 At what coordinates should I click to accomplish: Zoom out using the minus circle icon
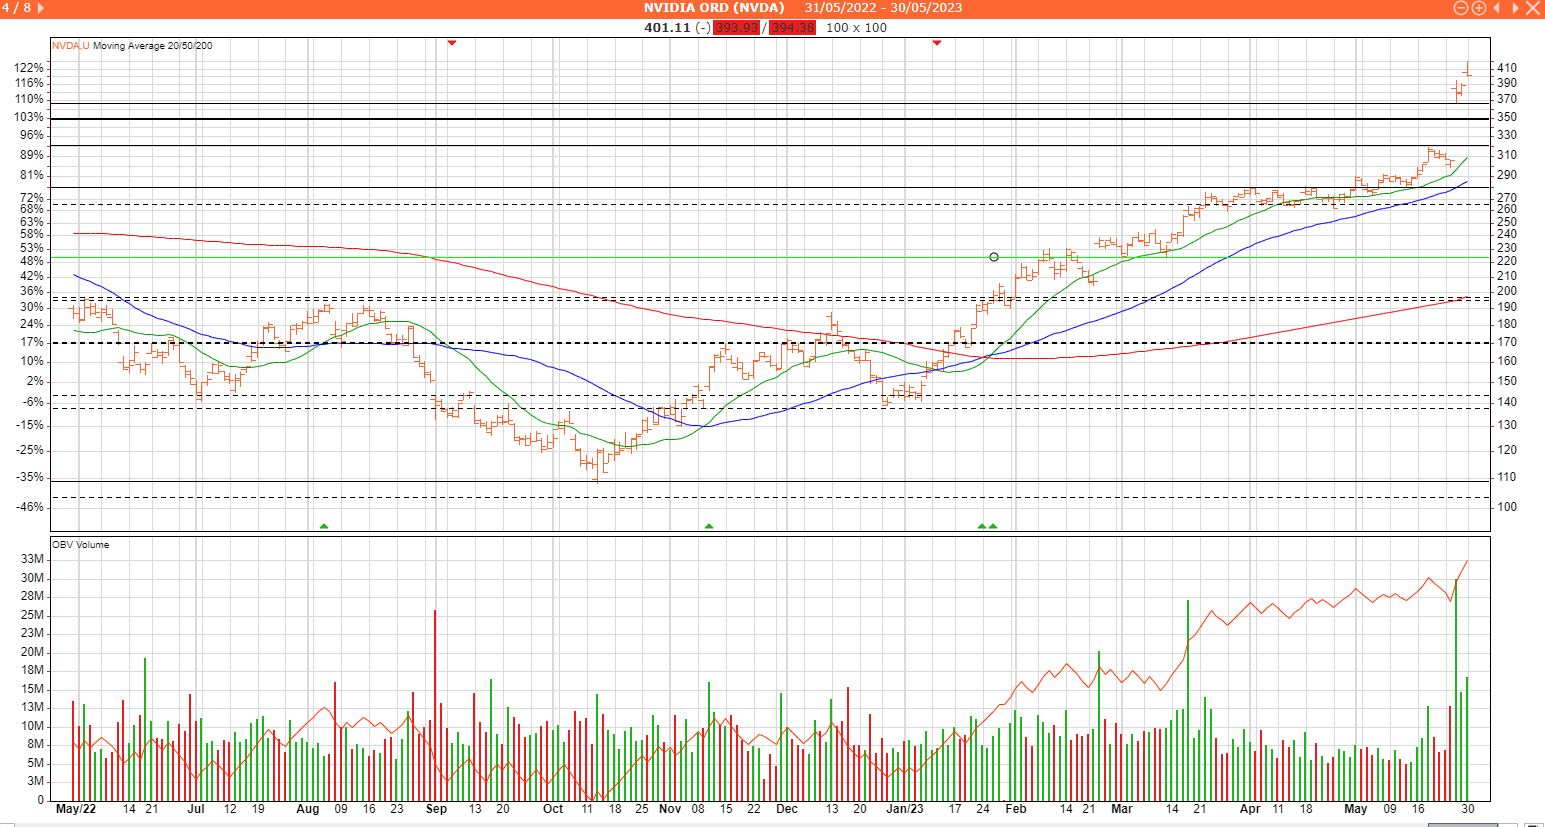[1461, 8]
